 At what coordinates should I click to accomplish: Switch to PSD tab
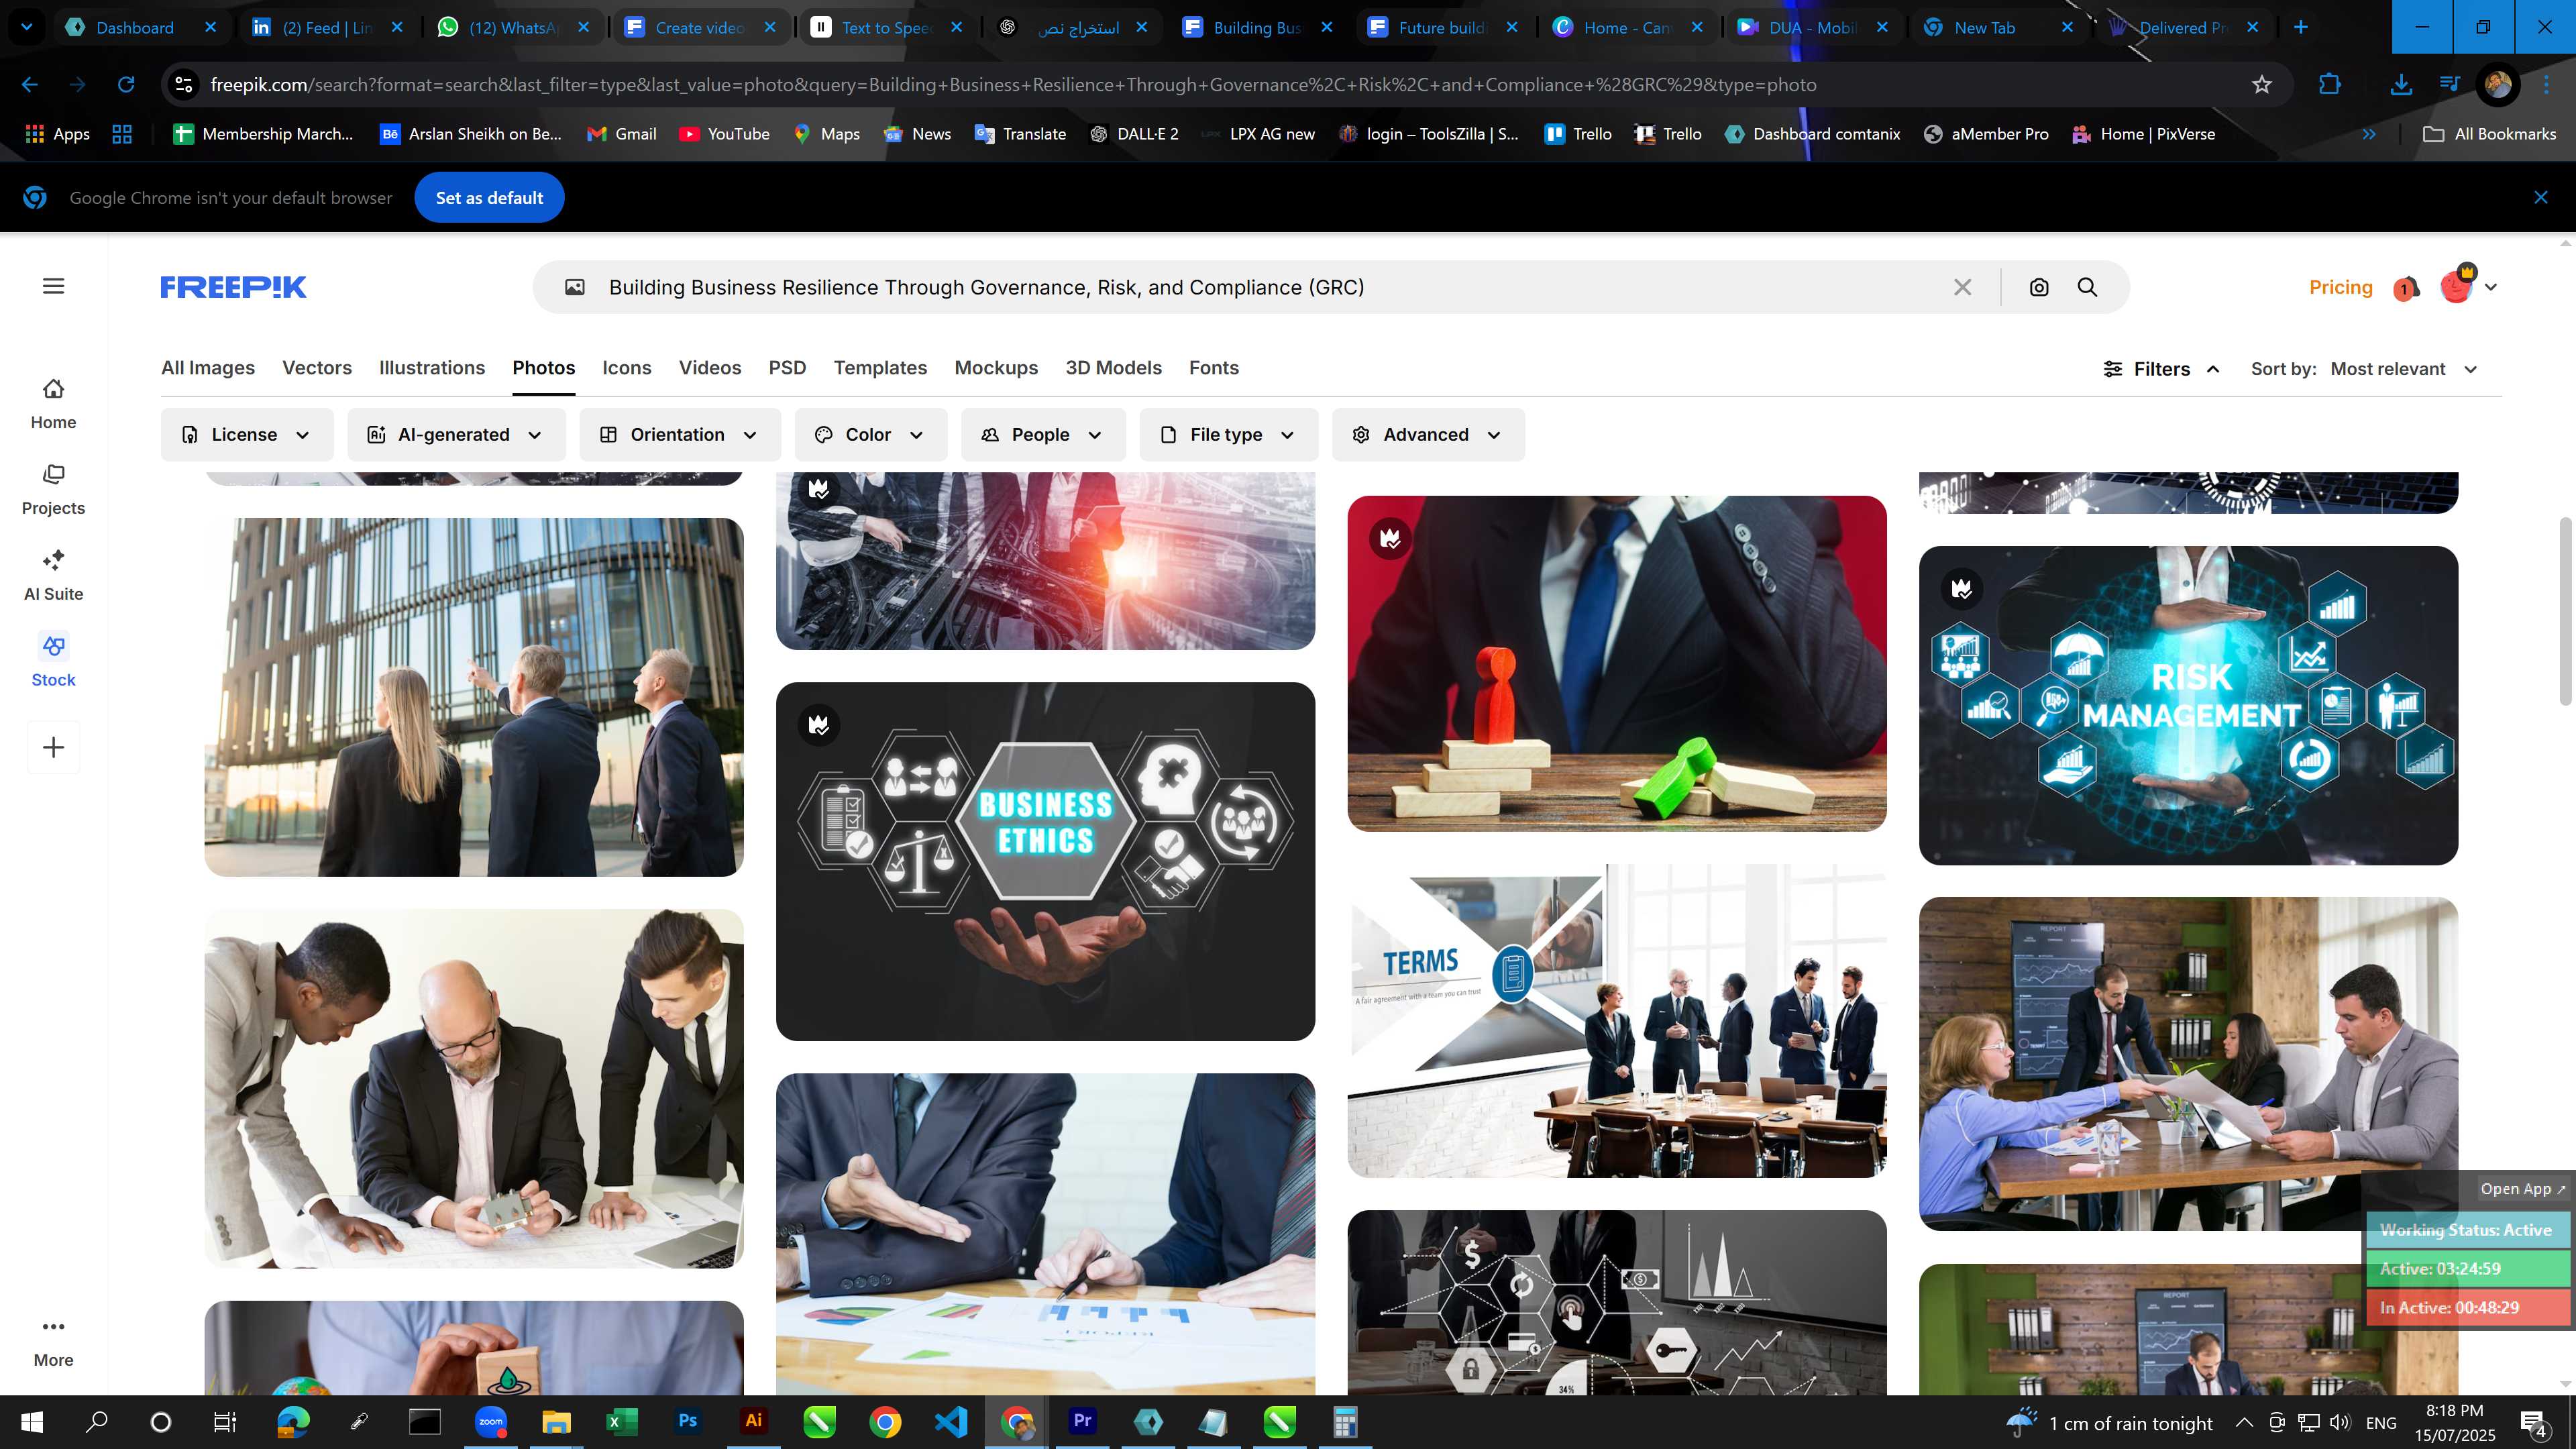787,368
